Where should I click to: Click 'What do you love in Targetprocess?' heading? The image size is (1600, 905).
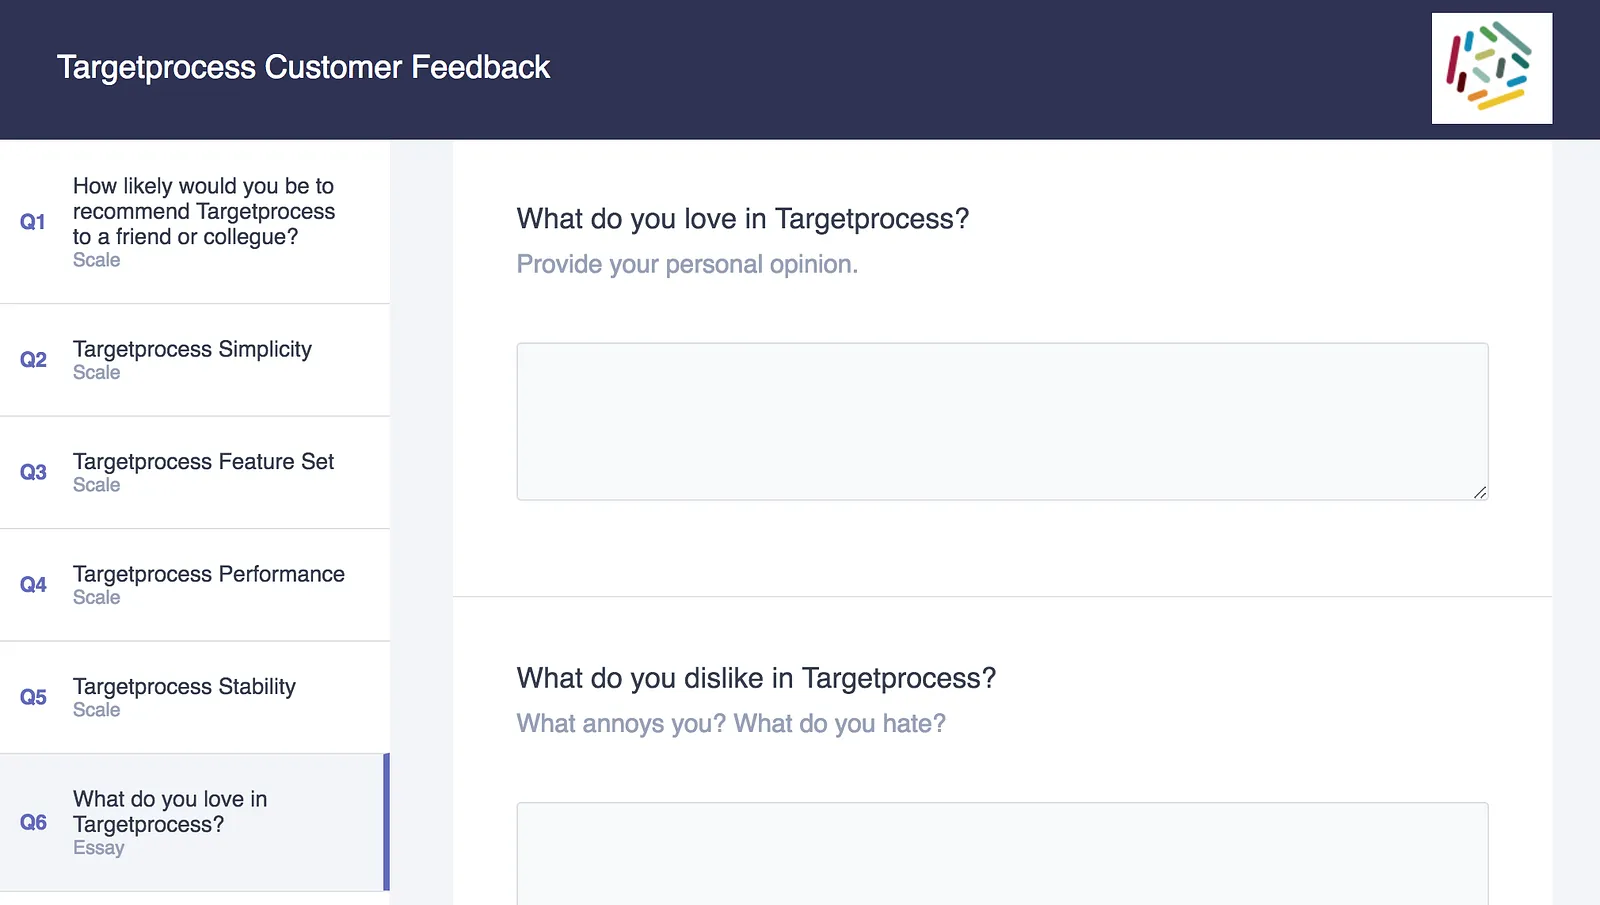click(743, 219)
